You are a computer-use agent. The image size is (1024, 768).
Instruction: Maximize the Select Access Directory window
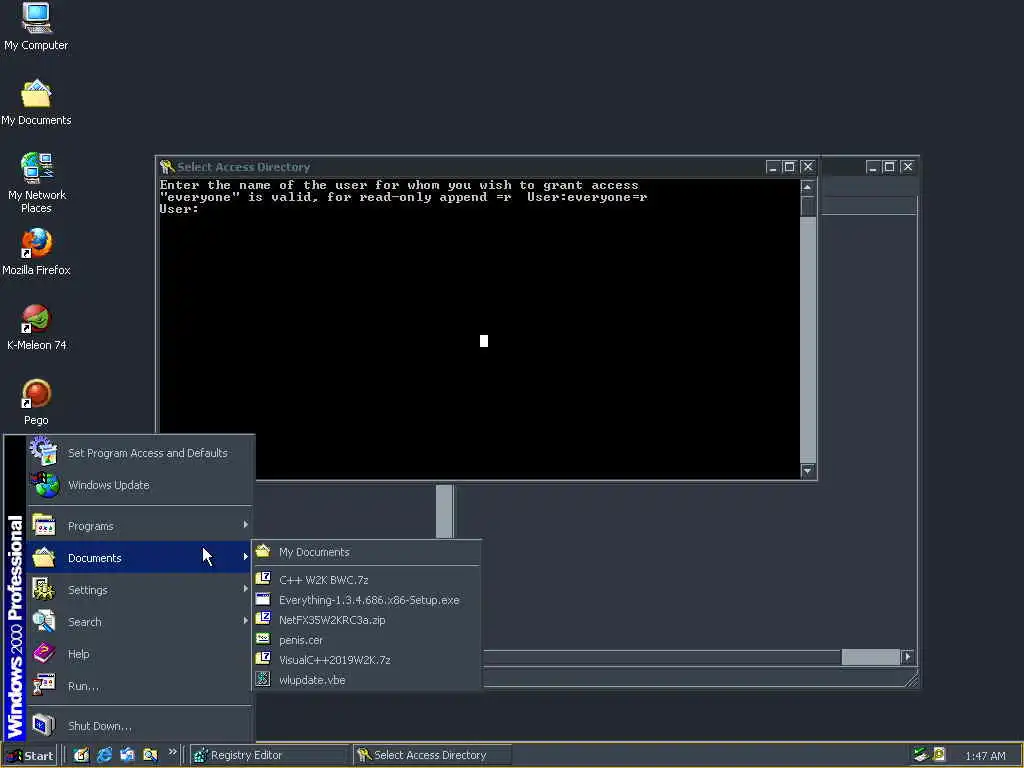[x=789, y=167]
